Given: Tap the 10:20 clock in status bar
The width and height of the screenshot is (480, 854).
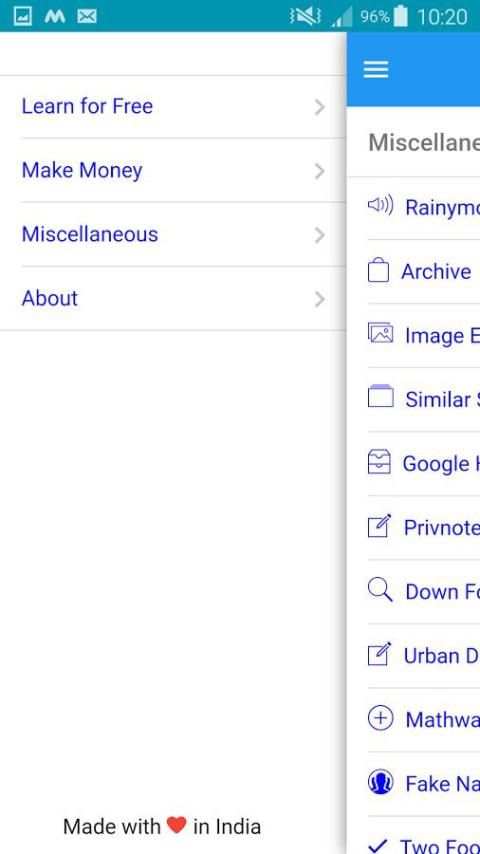Looking at the screenshot, I should pyautogui.click(x=442, y=17).
